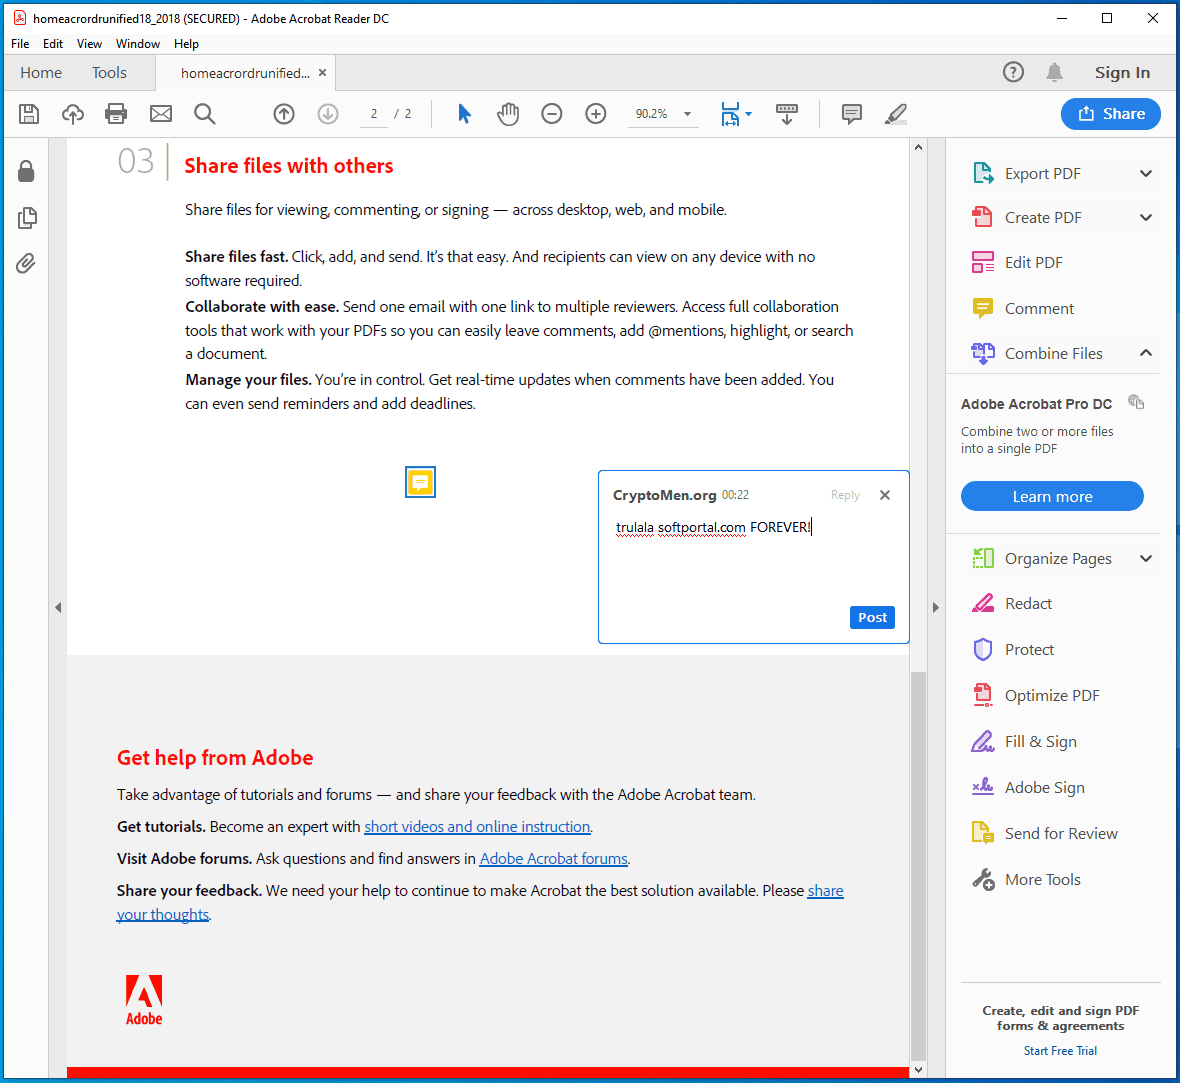Collapse the right tools pane arrow
Screen dimensions: 1180x1083
935,607
